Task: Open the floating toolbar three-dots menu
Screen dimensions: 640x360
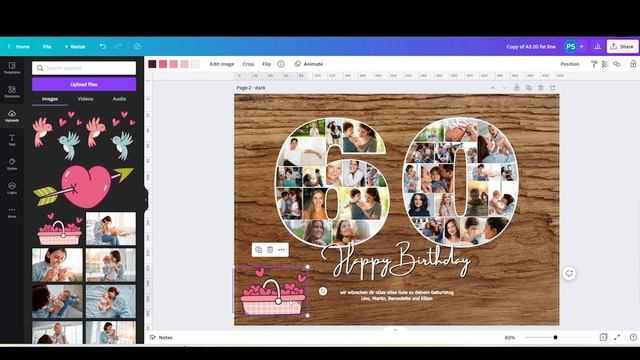Action: tap(281, 249)
